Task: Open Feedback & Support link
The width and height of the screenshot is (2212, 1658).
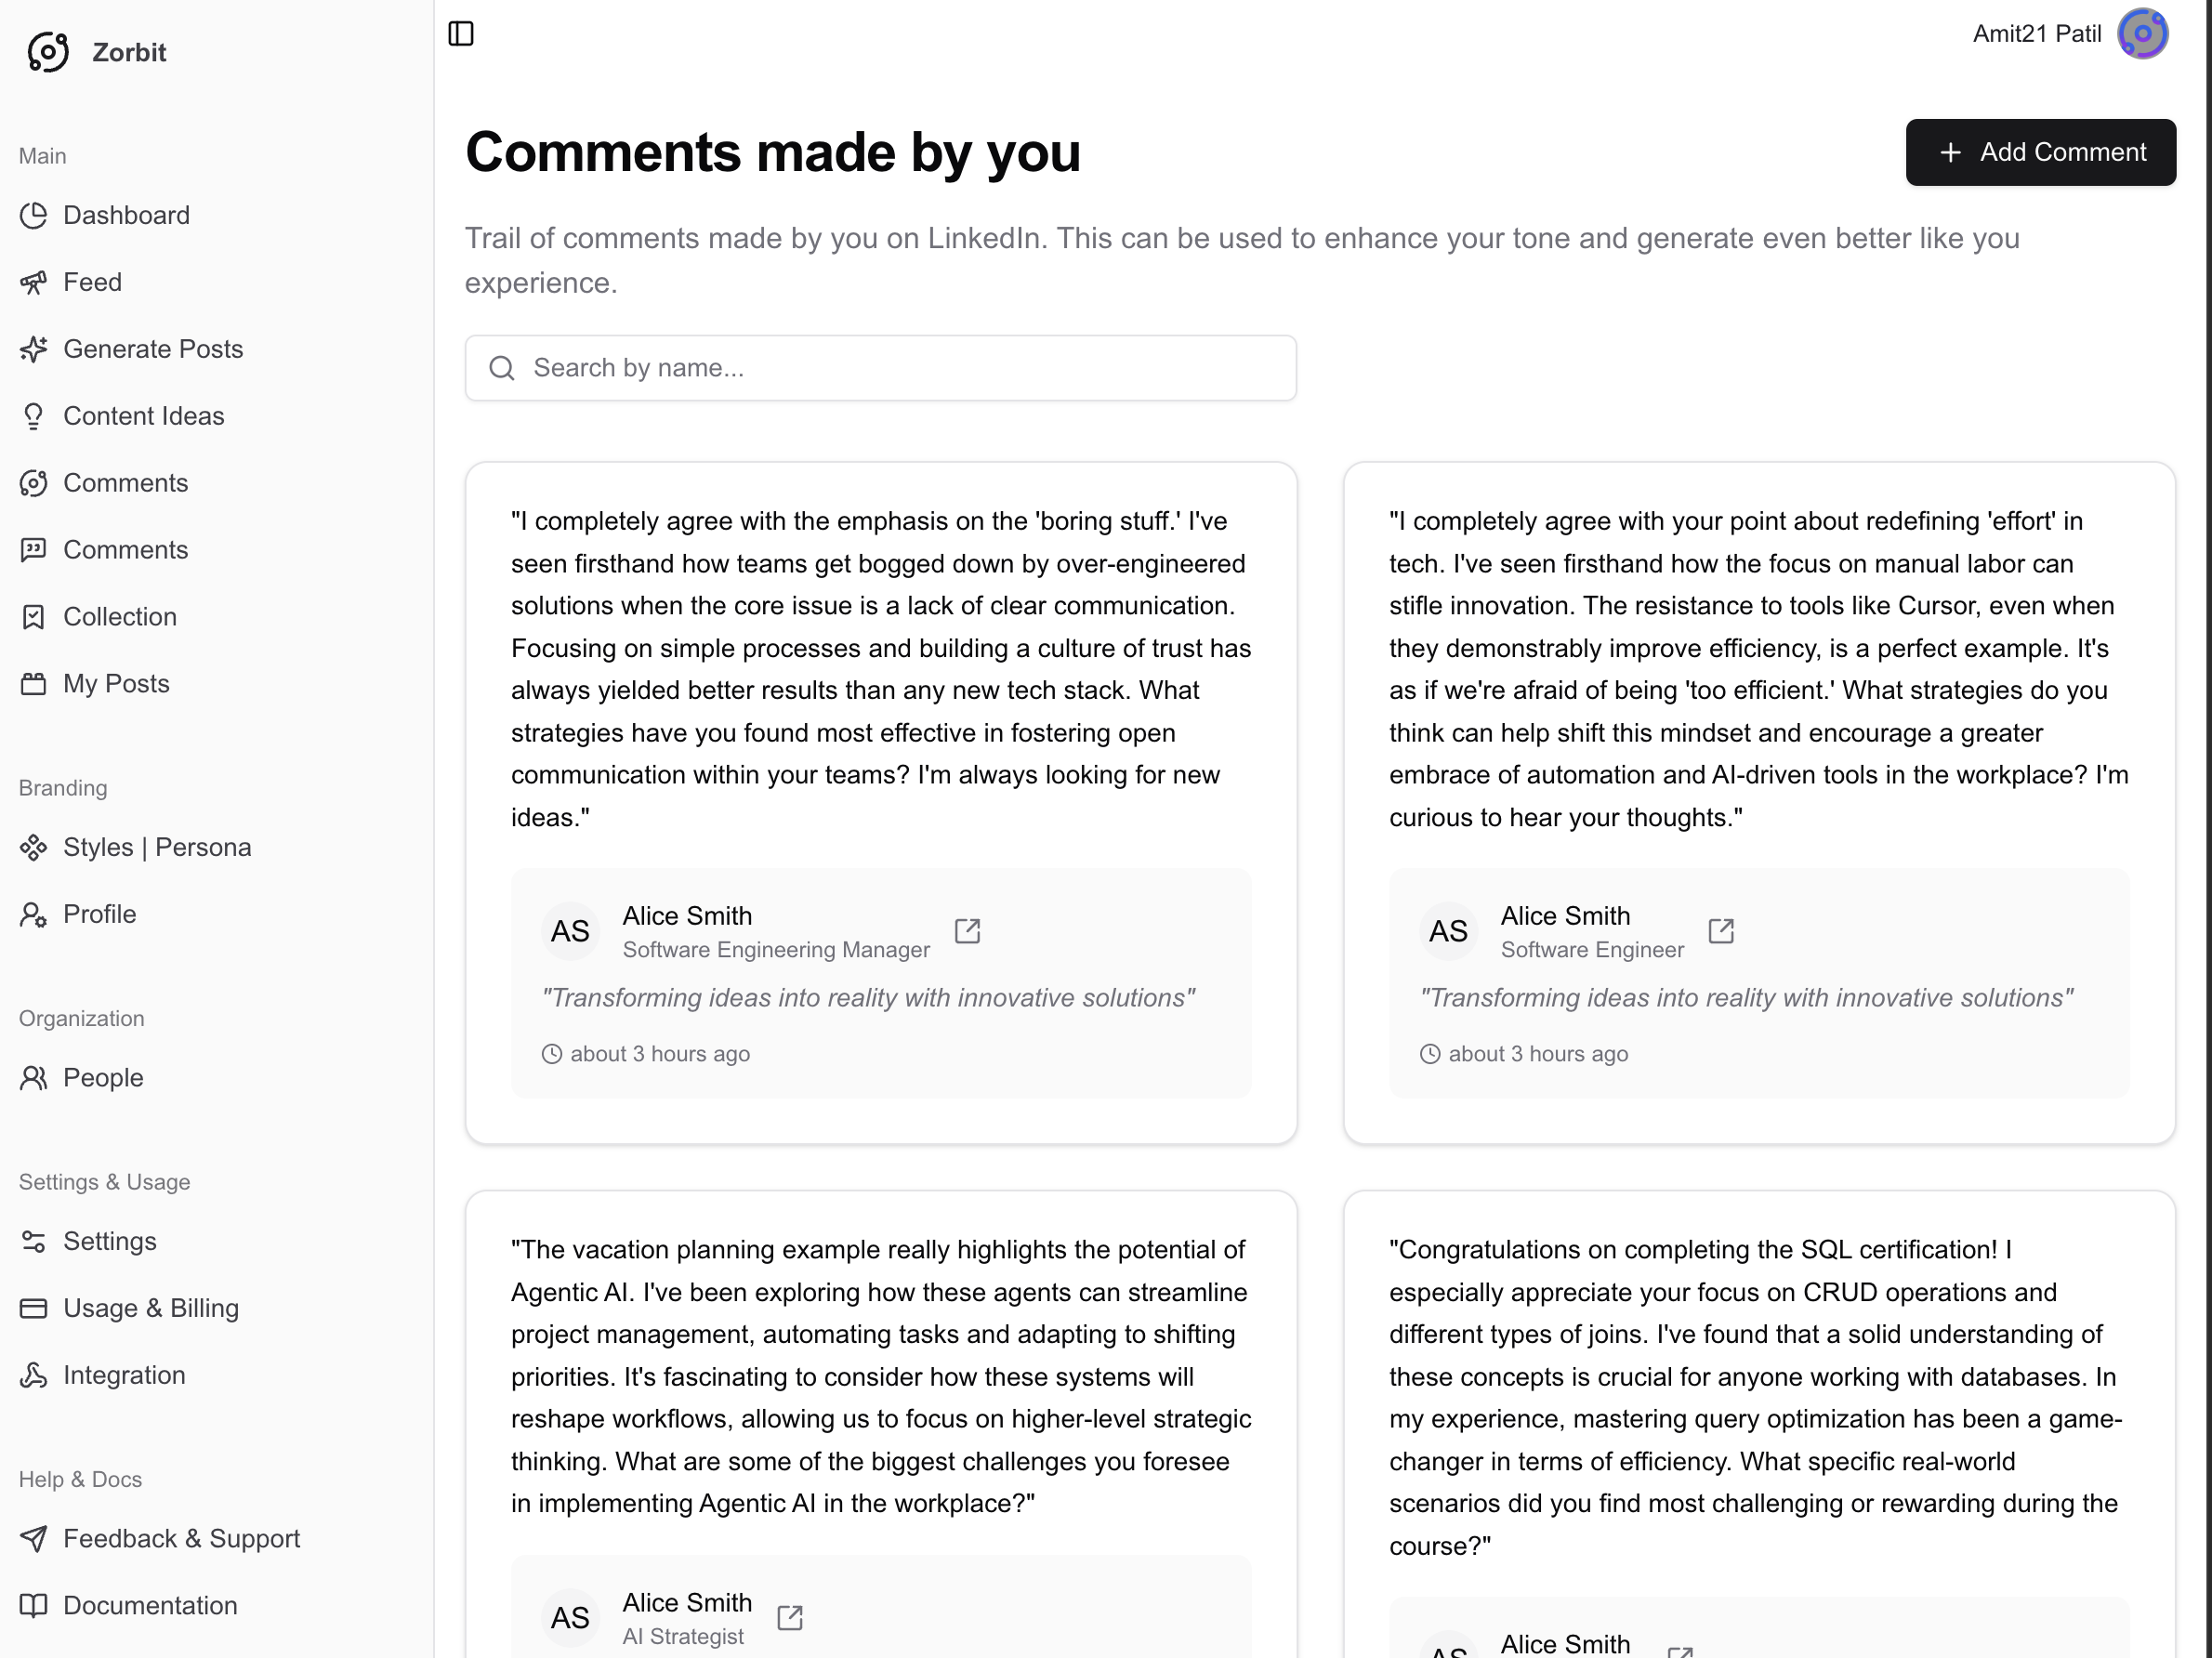Action: pos(181,1538)
